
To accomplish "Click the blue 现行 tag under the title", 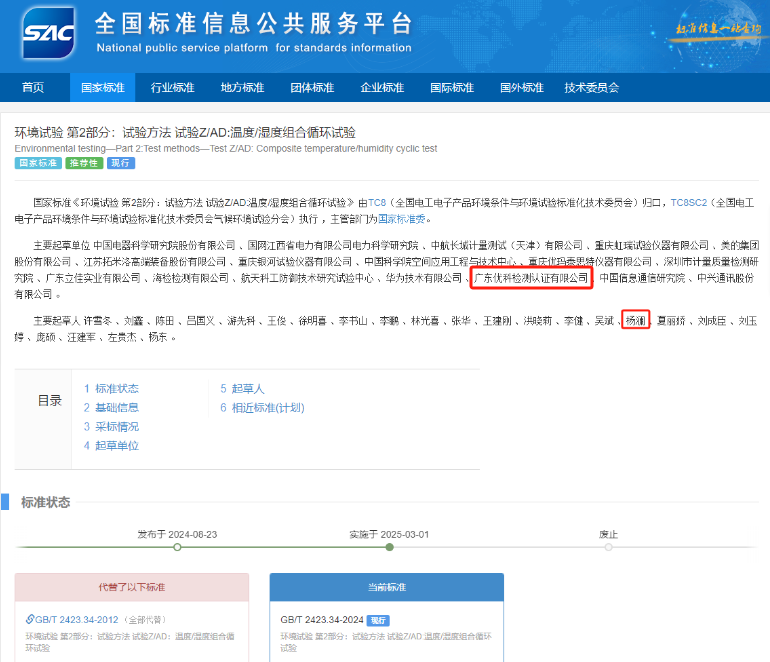I will point(120,163).
